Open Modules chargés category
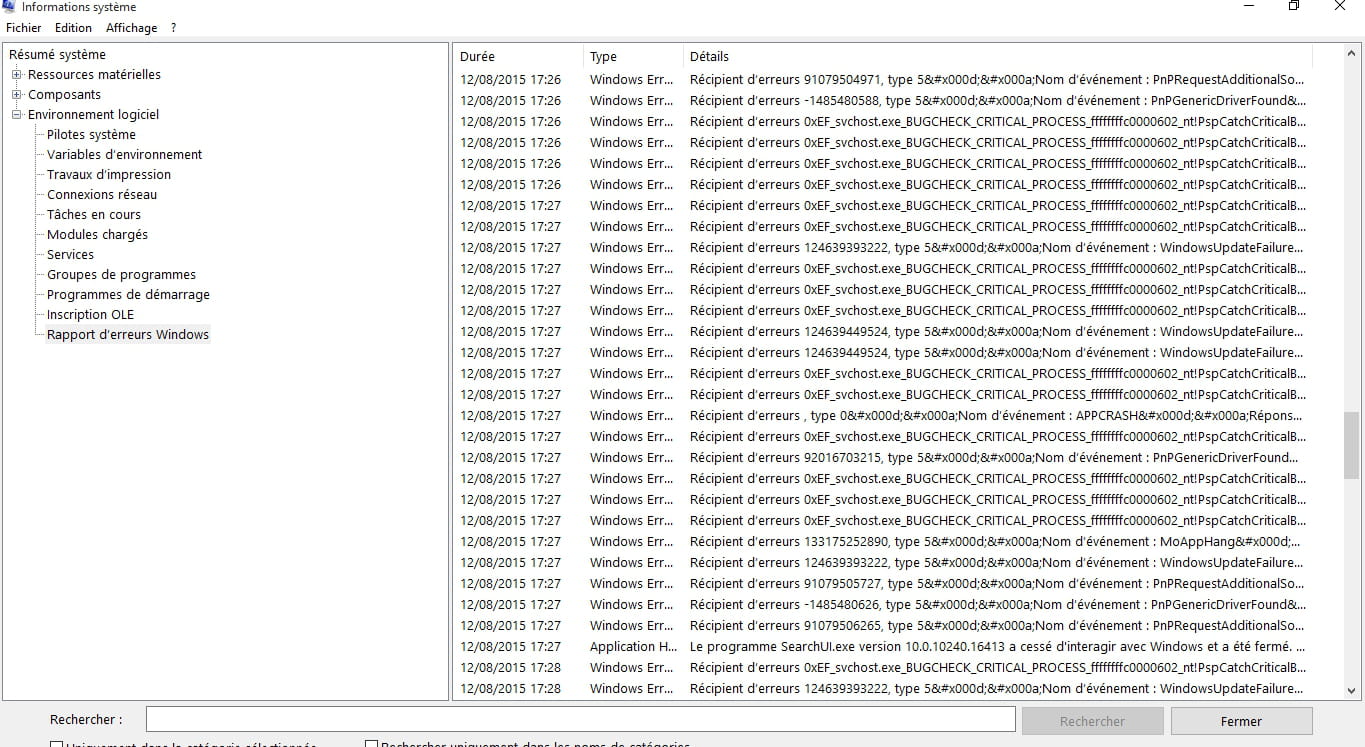Viewport: 1365px width, 747px height. [x=97, y=235]
